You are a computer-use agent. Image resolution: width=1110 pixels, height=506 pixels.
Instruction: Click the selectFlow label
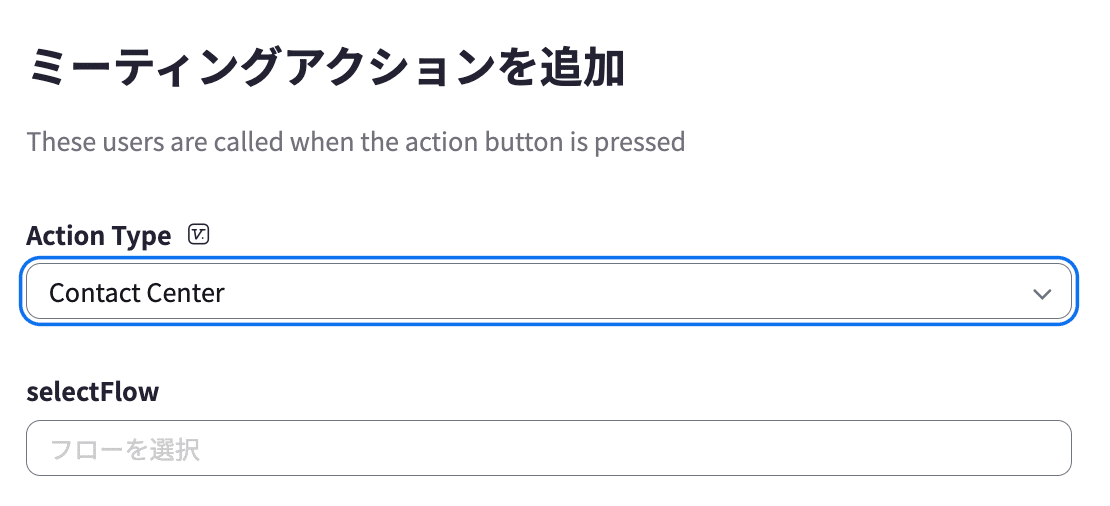[x=93, y=391]
